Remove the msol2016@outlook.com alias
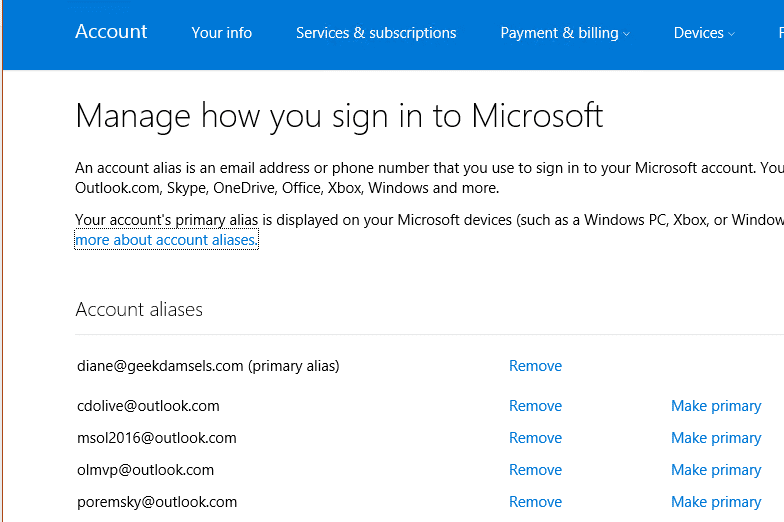 536,438
